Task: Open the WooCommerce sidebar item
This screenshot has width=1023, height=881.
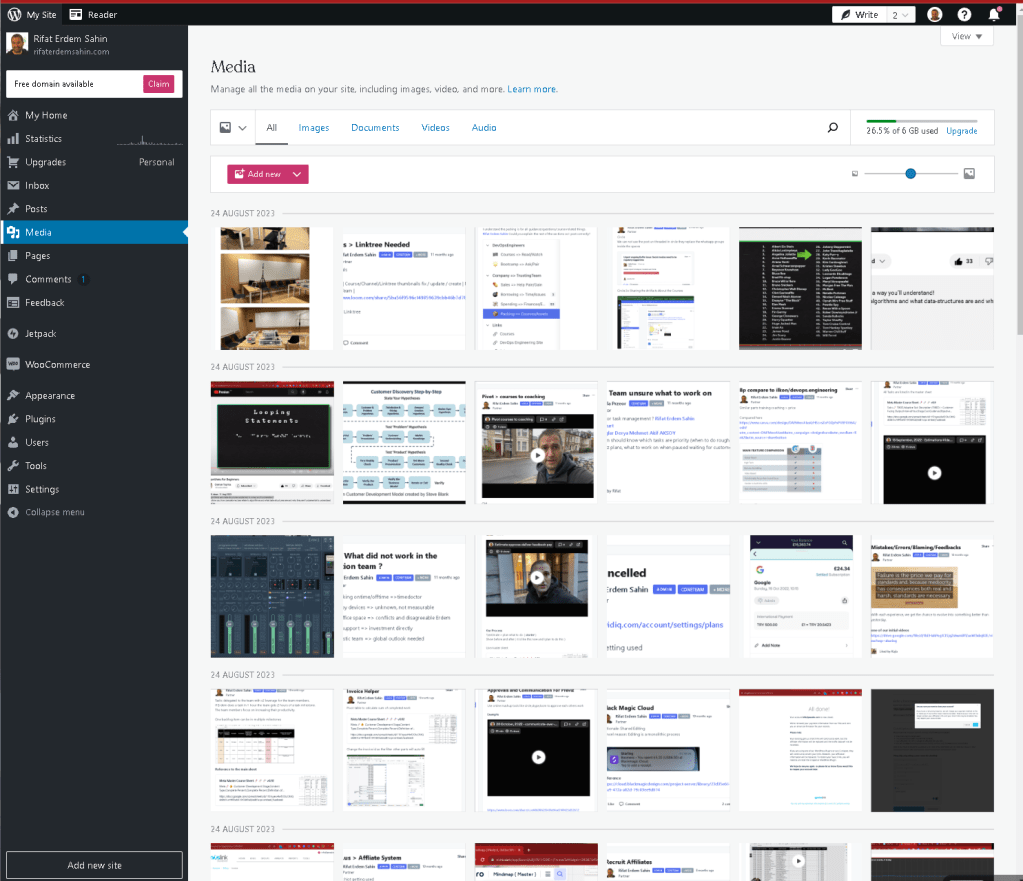Action: click(x=94, y=365)
